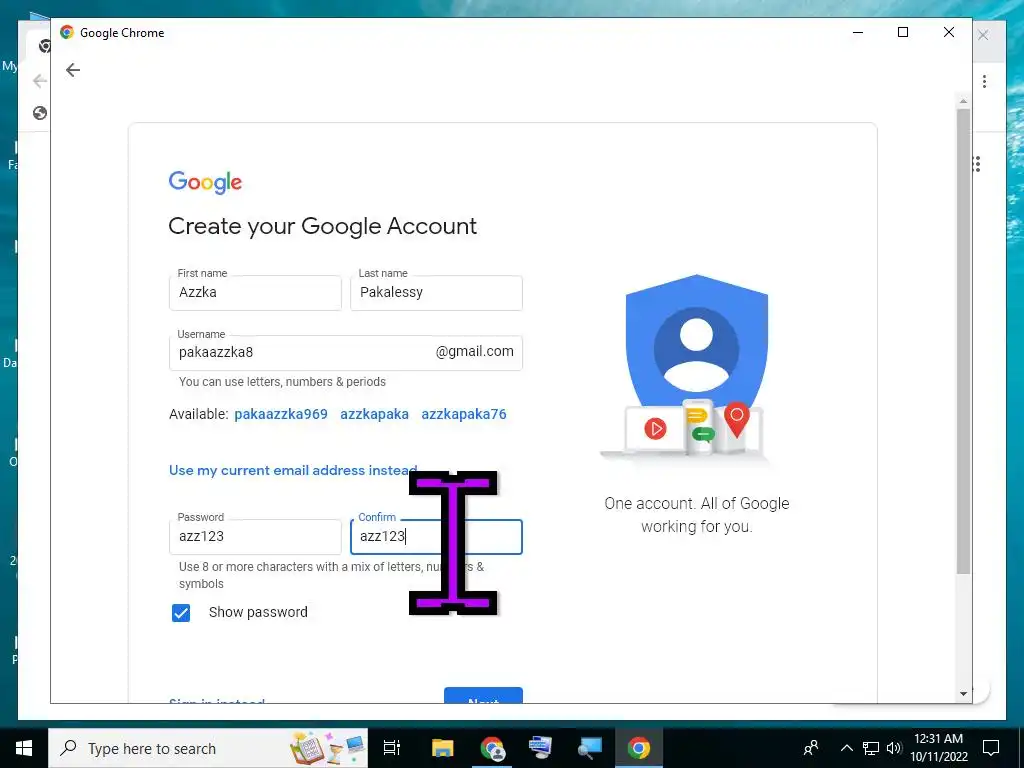Open File Explorer from the taskbar
The image size is (1024, 768).
pos(442,748)
